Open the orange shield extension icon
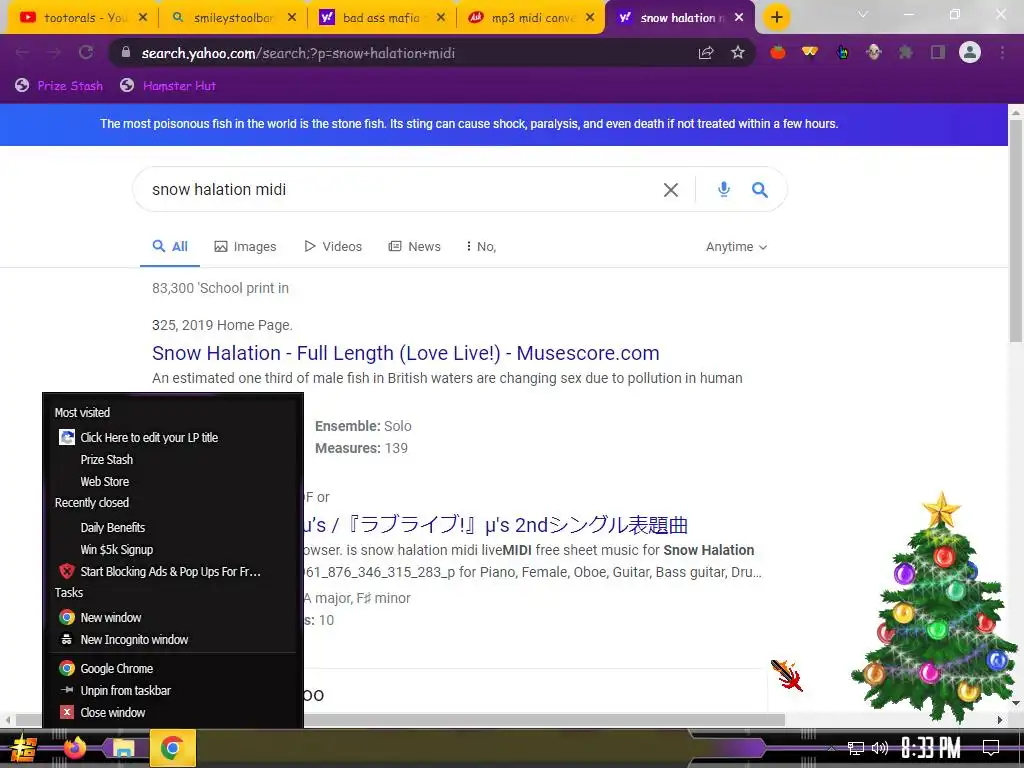Viewport: 1024px width, 768px height. 810,53
